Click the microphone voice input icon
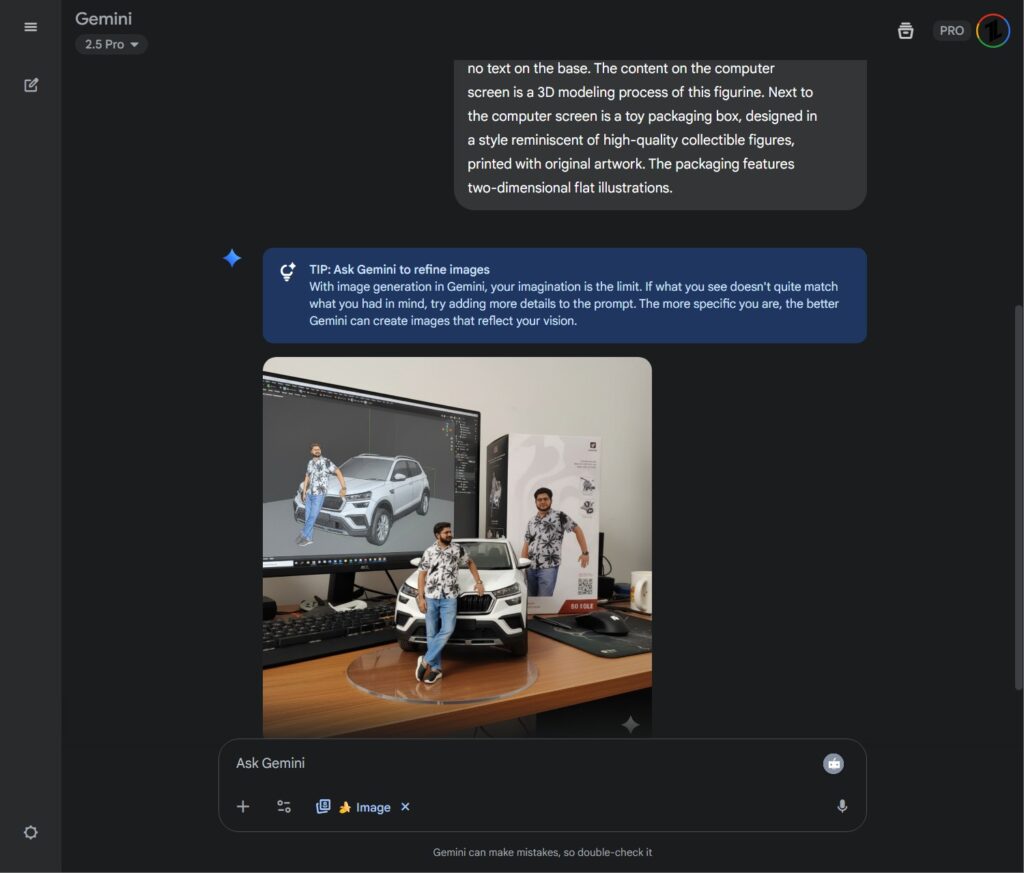1024x873 pixels. tap(842, 806)
